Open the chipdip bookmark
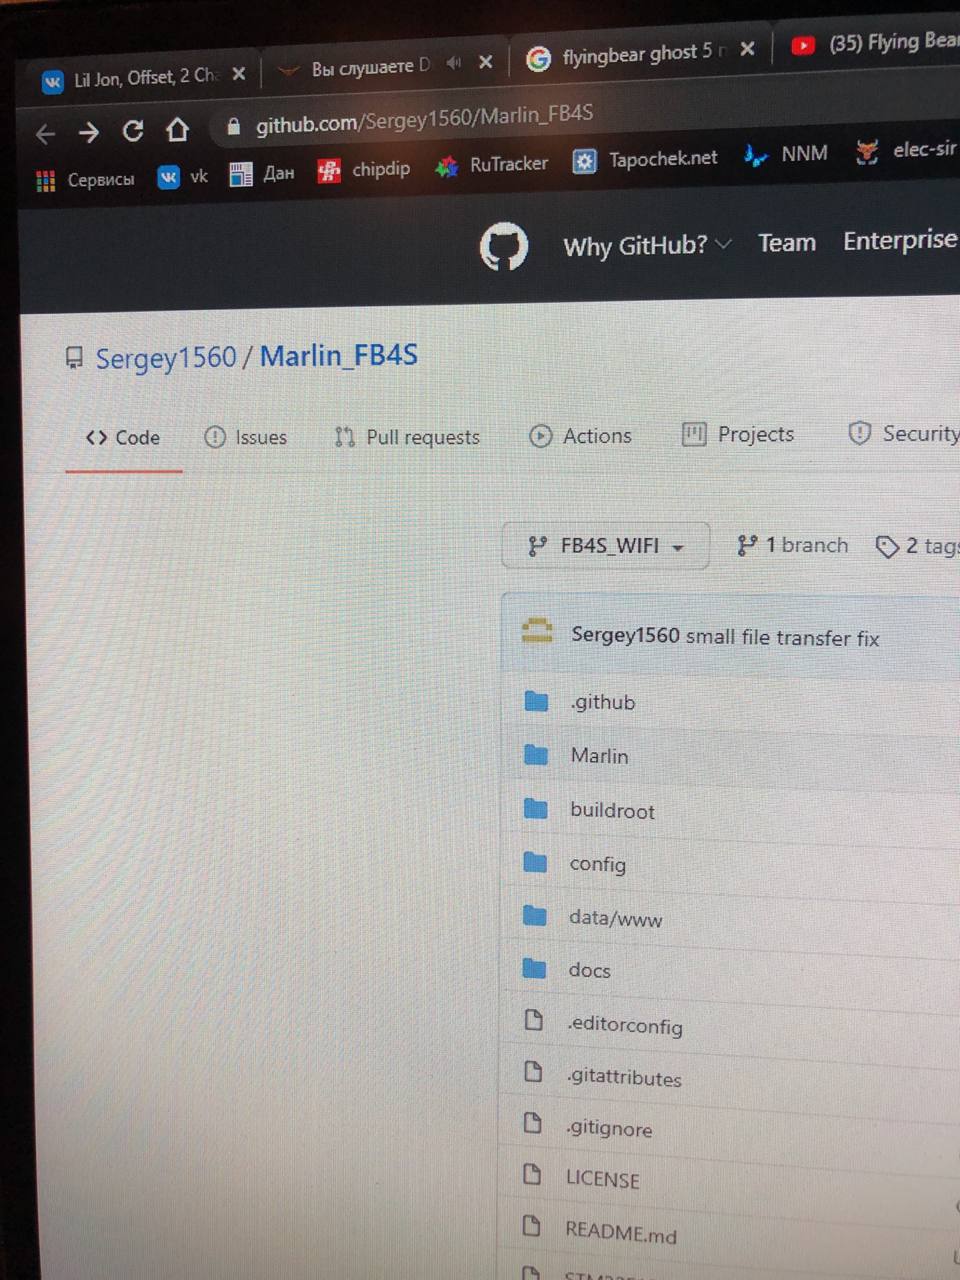This screenshot has width=960, height=1280. [364, 170]
